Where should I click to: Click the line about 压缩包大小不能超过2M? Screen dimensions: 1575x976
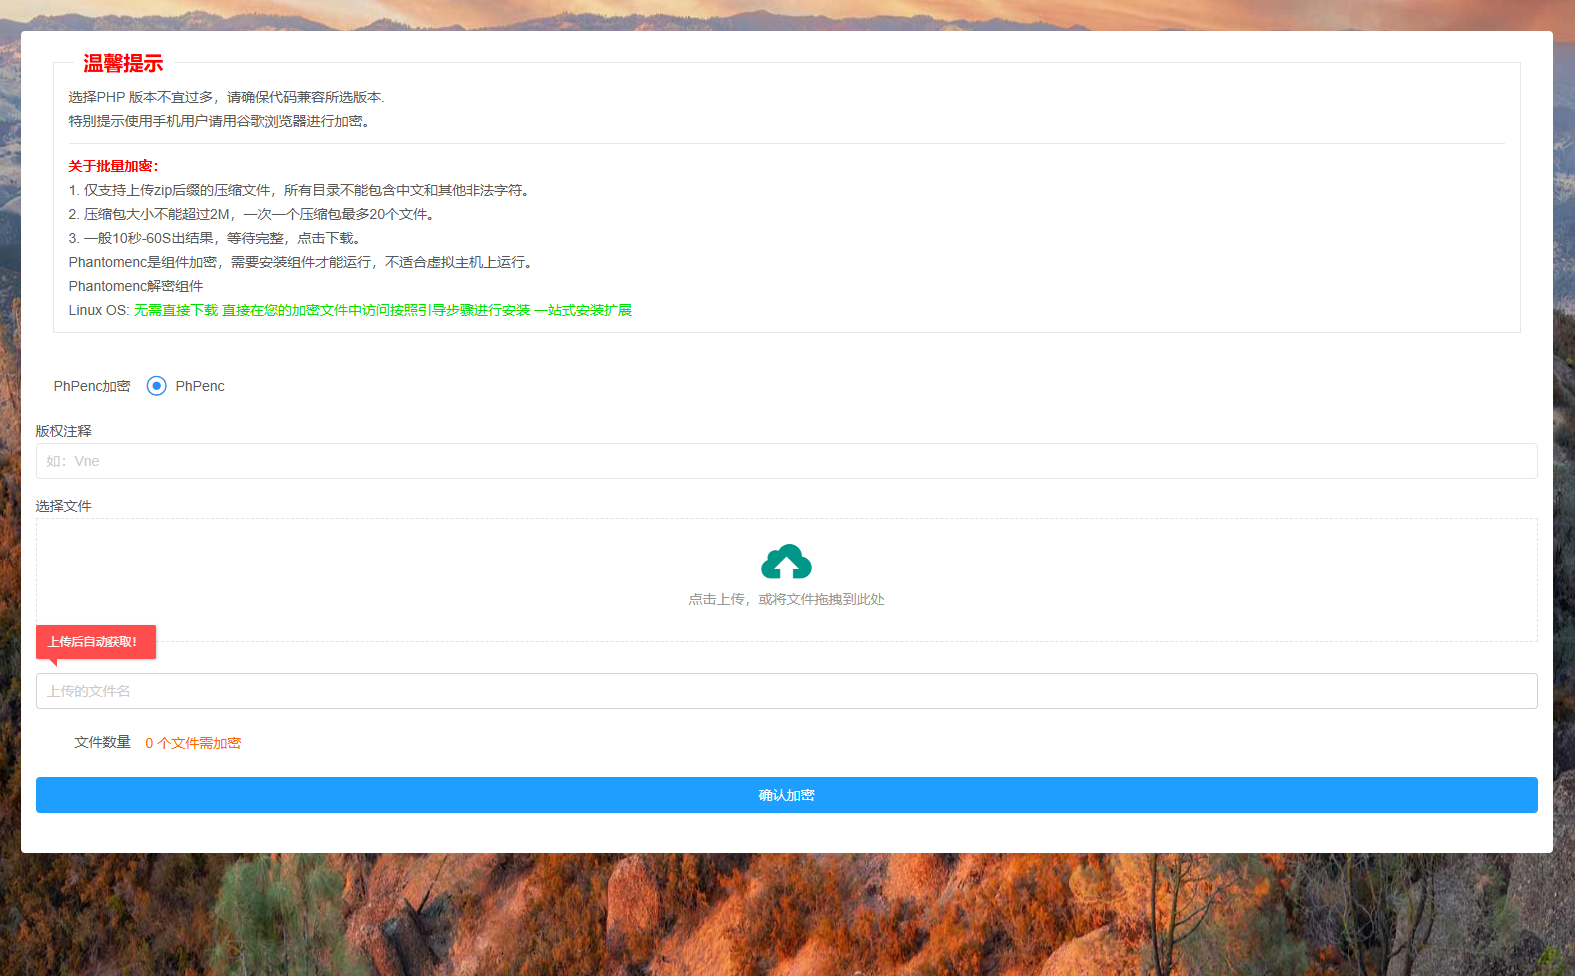coord(251,214)
